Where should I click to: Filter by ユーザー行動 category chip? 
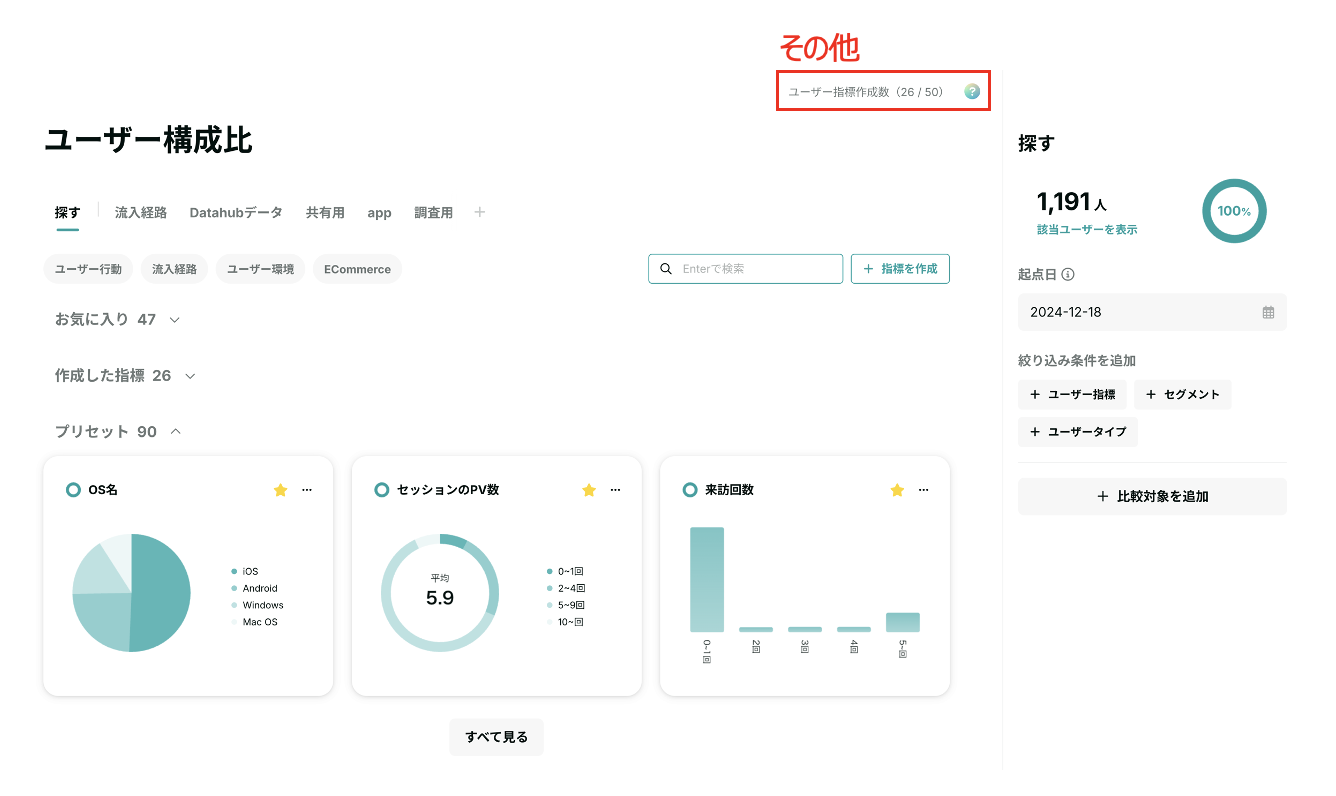[x=88, y=269]
